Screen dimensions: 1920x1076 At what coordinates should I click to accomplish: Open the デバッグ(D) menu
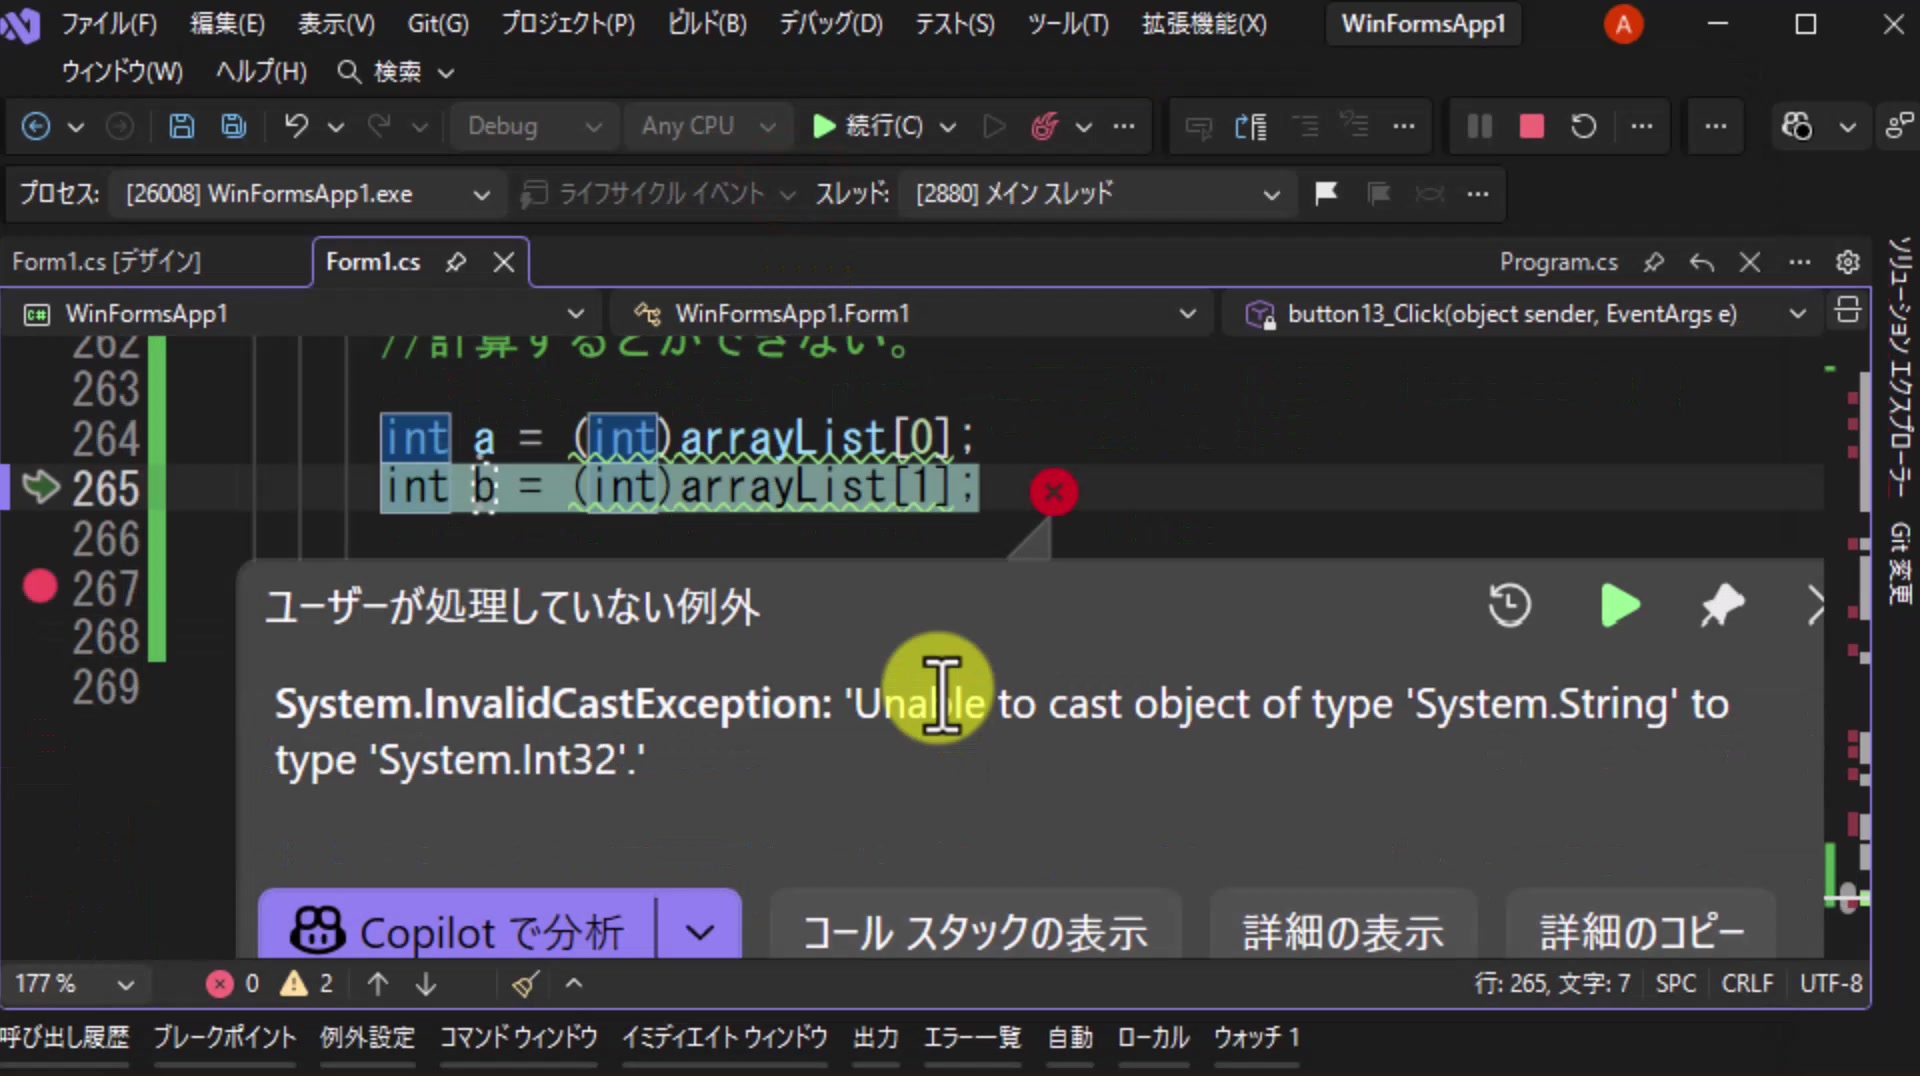pyautogui.click(x=831, y=24)
